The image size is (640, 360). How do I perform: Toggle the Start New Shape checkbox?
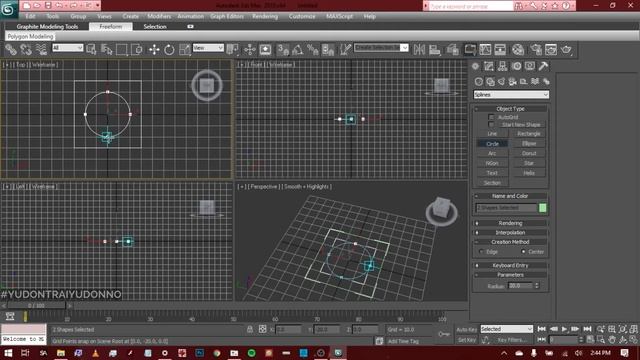(x=491, y=124)
